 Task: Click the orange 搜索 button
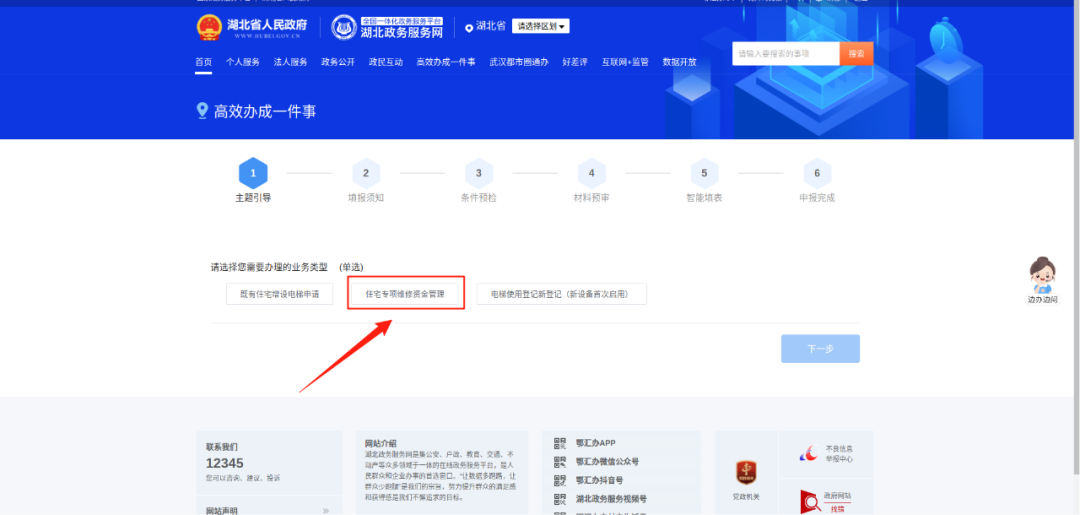(855, 54)
